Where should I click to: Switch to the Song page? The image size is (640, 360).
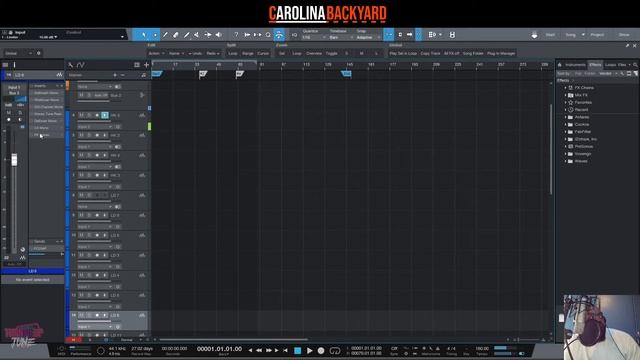pyautogui.click(x=571, y=35)
